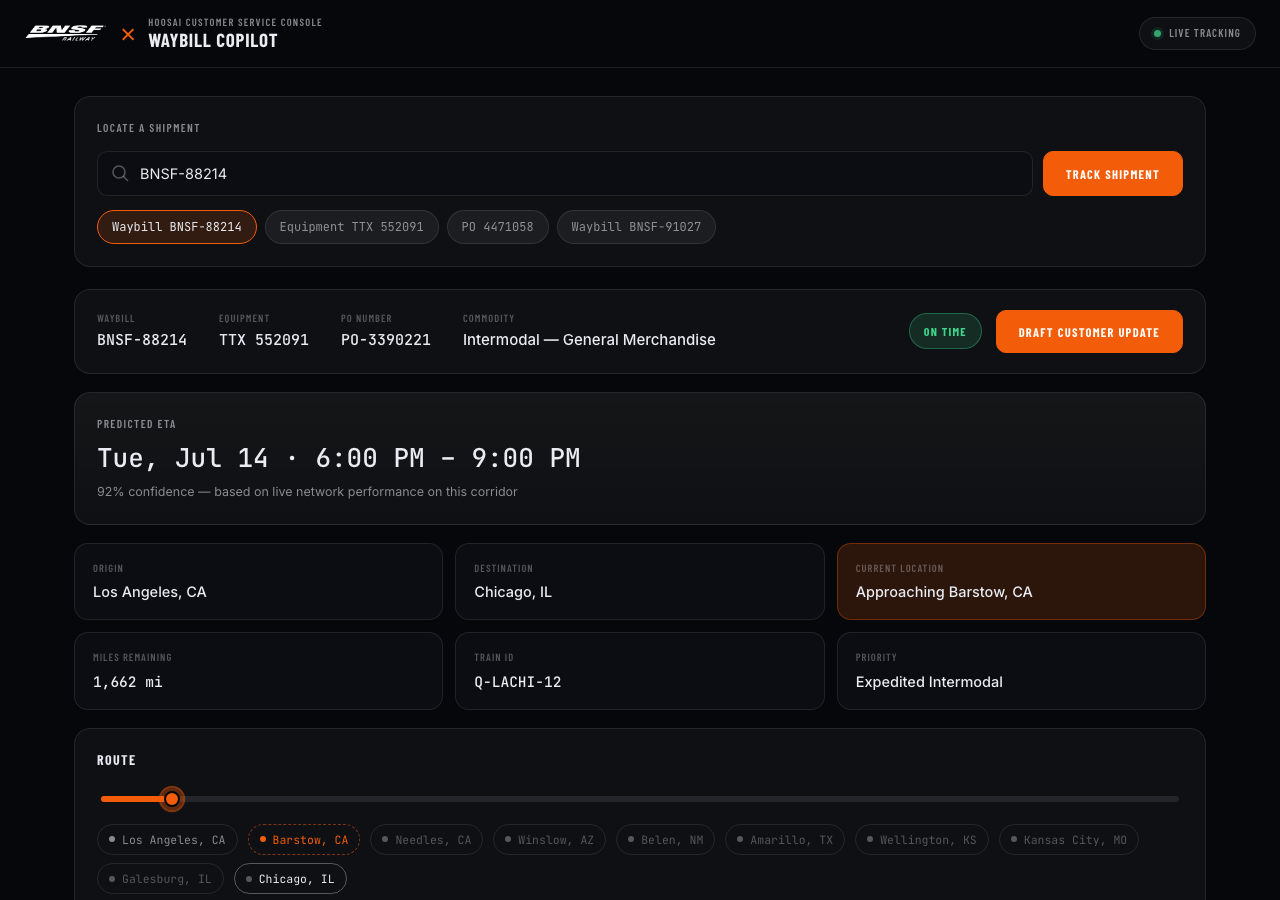Viewport: 1280px width, 900px height.
Task: Select the Chicago, IL route stop
Action: pyautogui.click(x=290, y=879)
